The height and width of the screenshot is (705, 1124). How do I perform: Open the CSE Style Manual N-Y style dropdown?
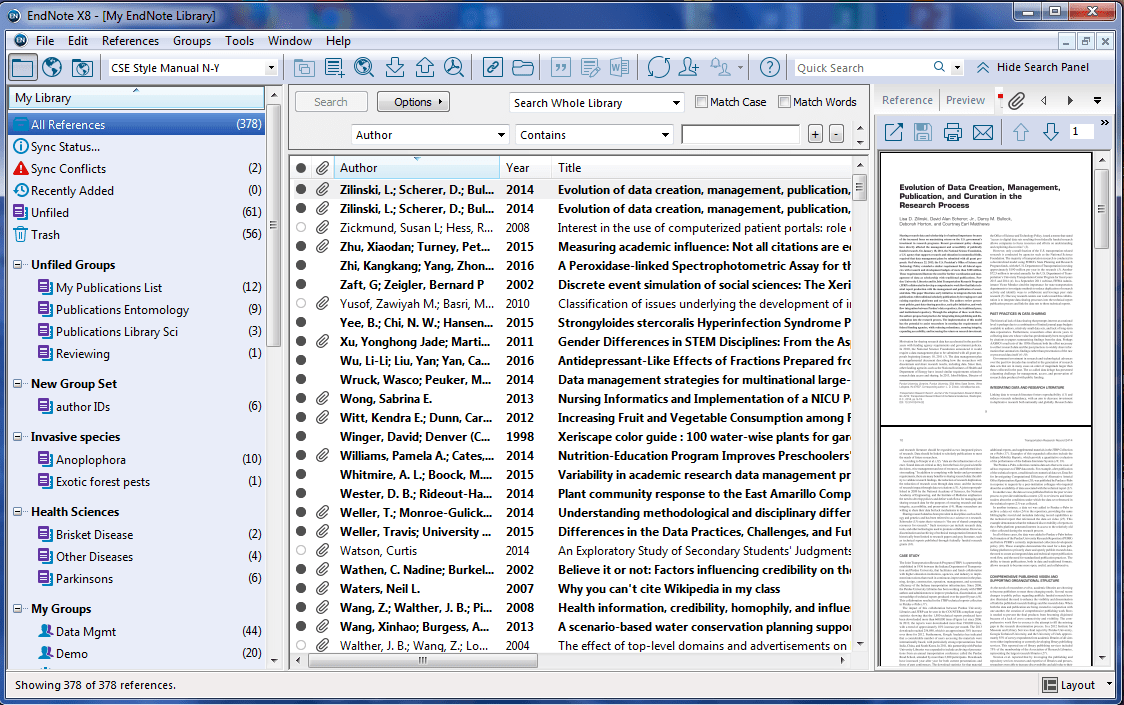[271, 68]
